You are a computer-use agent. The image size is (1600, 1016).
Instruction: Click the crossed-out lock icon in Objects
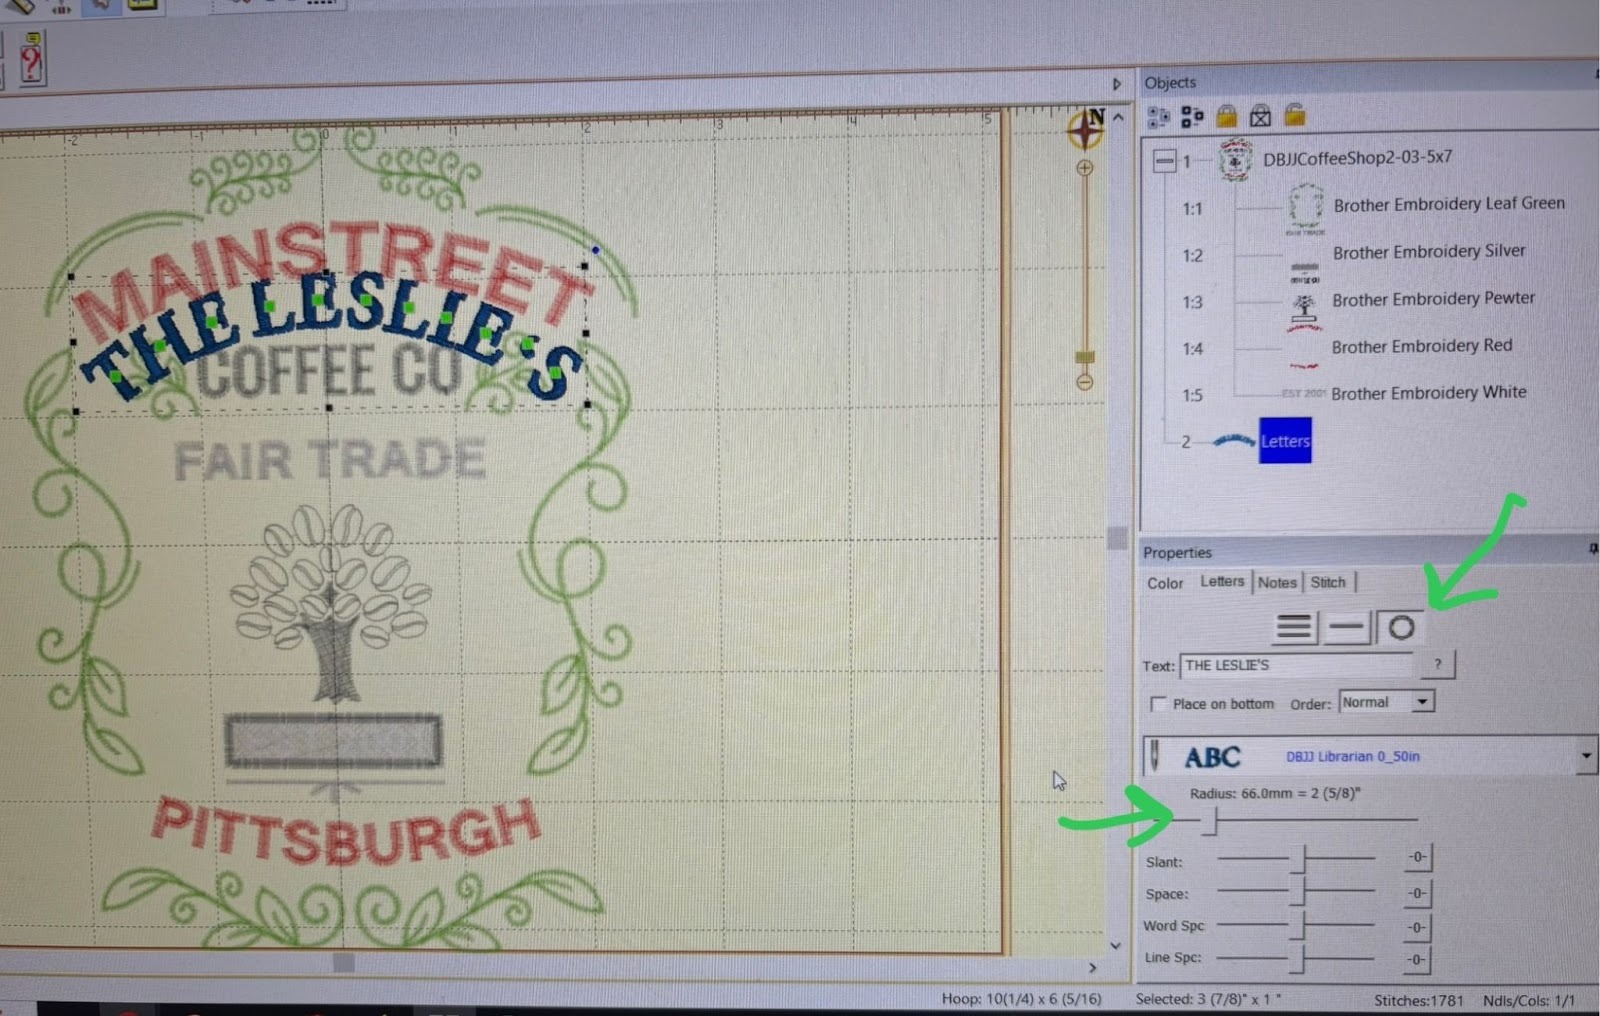point(1261,116)
